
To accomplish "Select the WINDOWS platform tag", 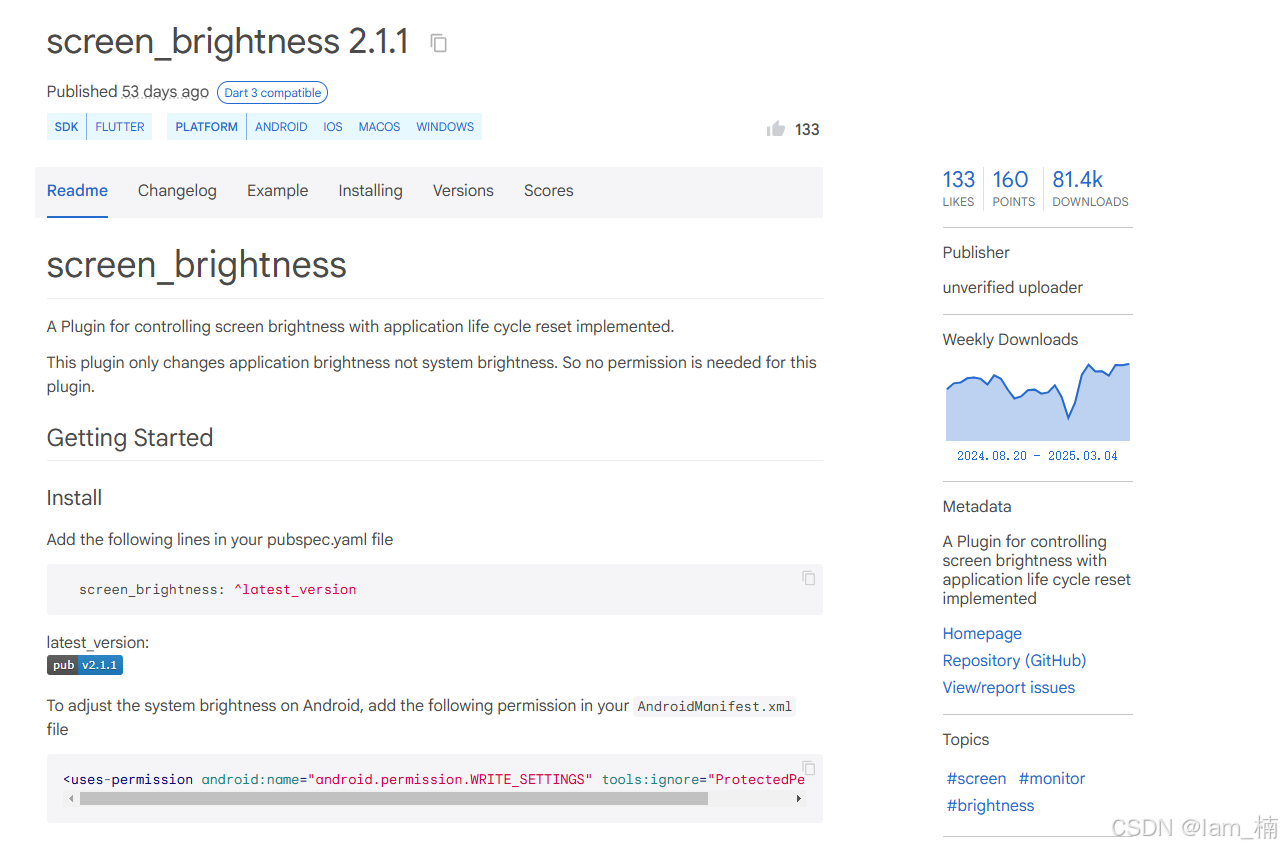I will pyautogui.click(x=445, y=127).
